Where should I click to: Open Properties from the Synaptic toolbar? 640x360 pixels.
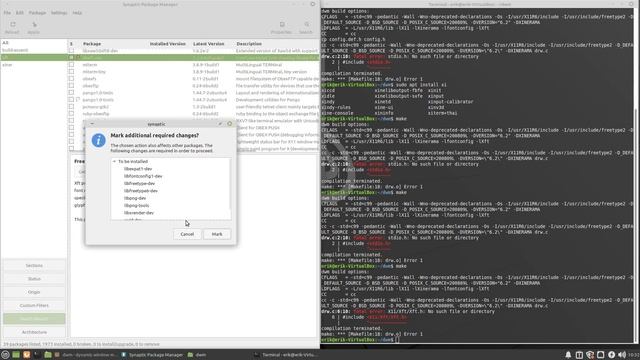pos(281,27)
